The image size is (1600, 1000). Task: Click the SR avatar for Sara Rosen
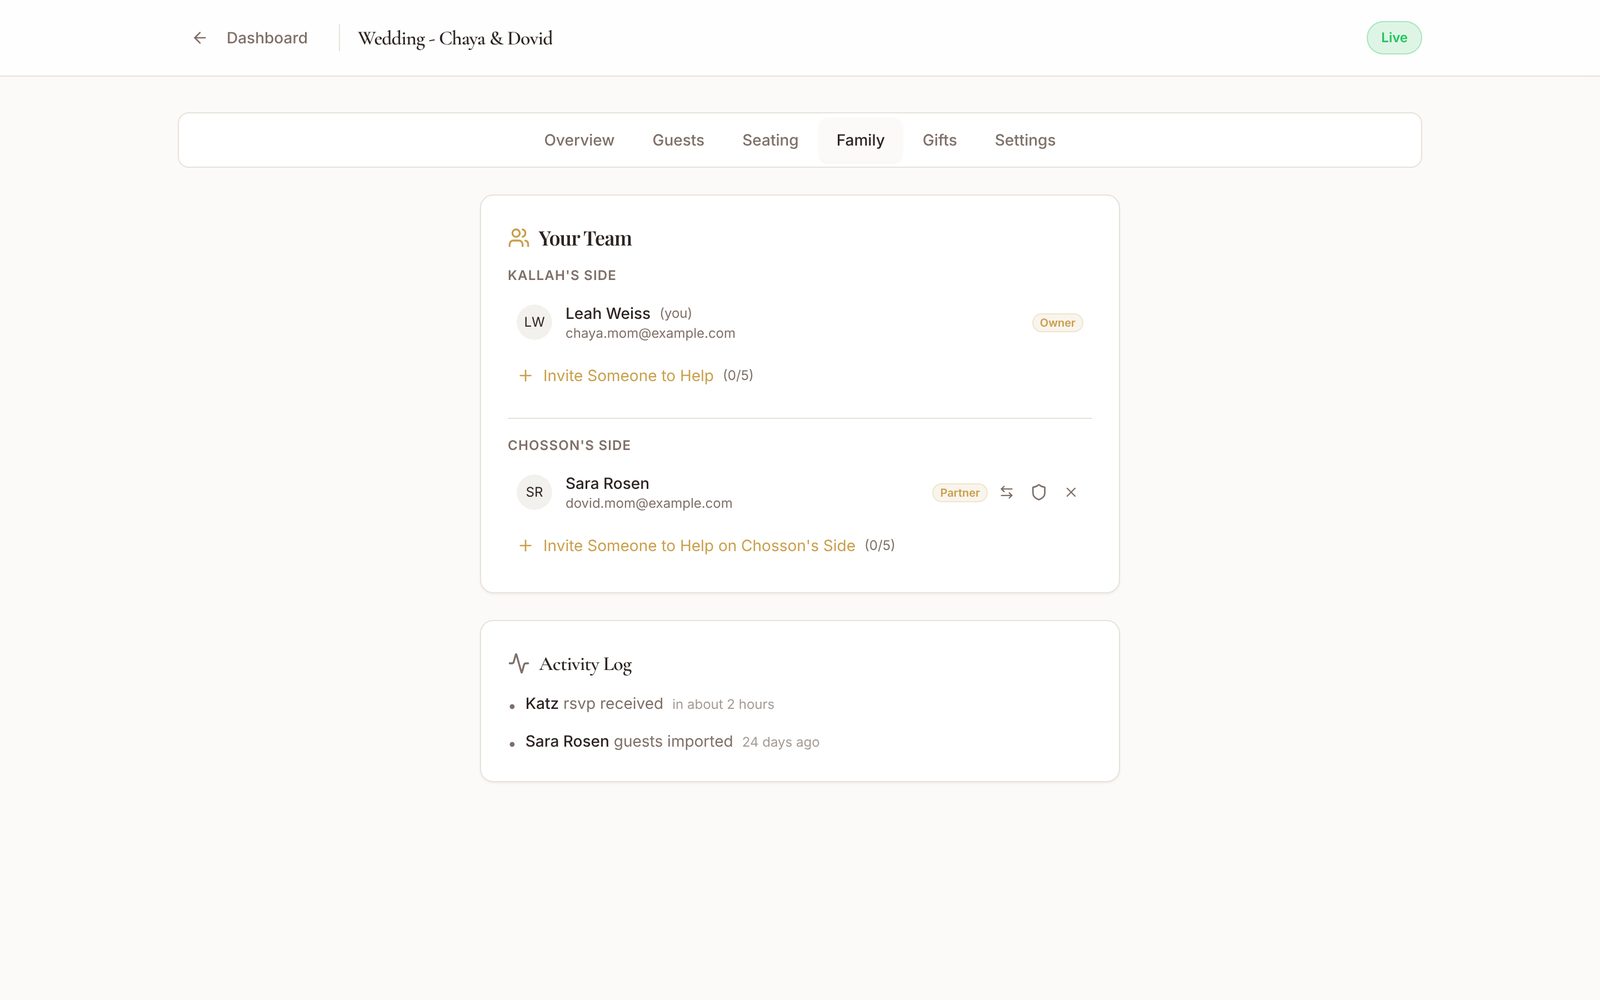(534, 492)
